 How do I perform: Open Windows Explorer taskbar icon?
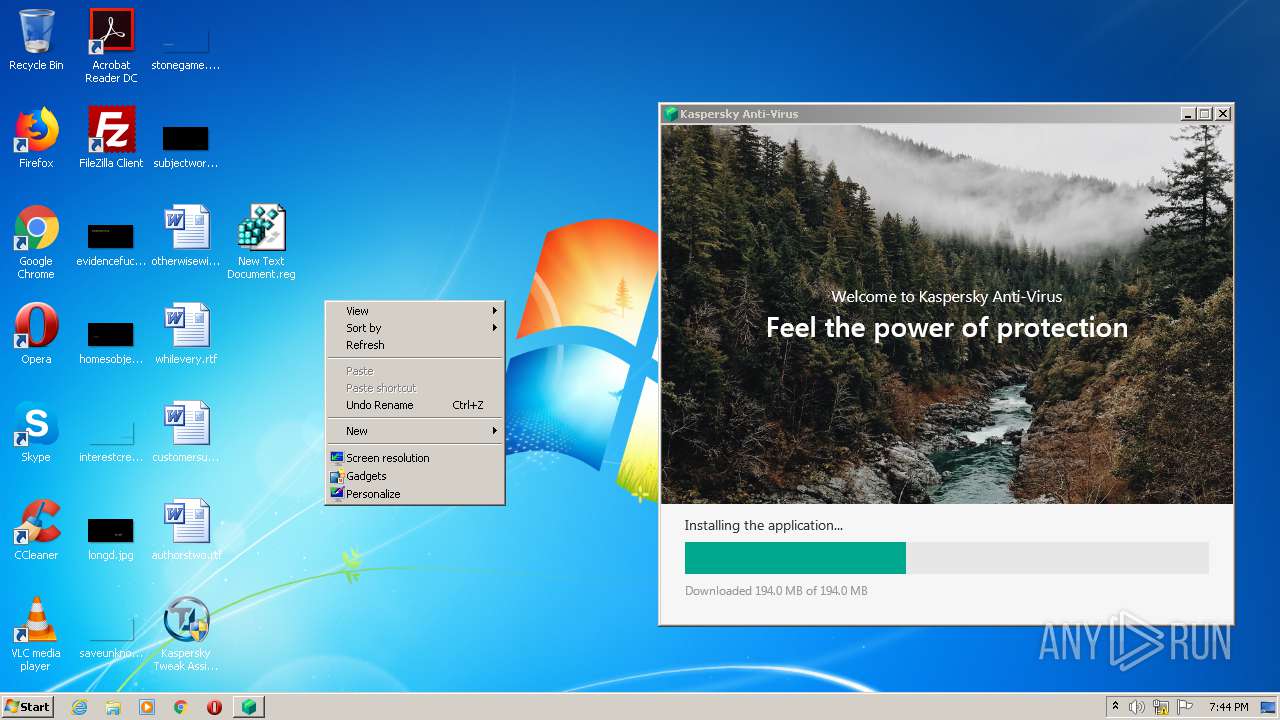pyautogui.click(x=113, y=707)
